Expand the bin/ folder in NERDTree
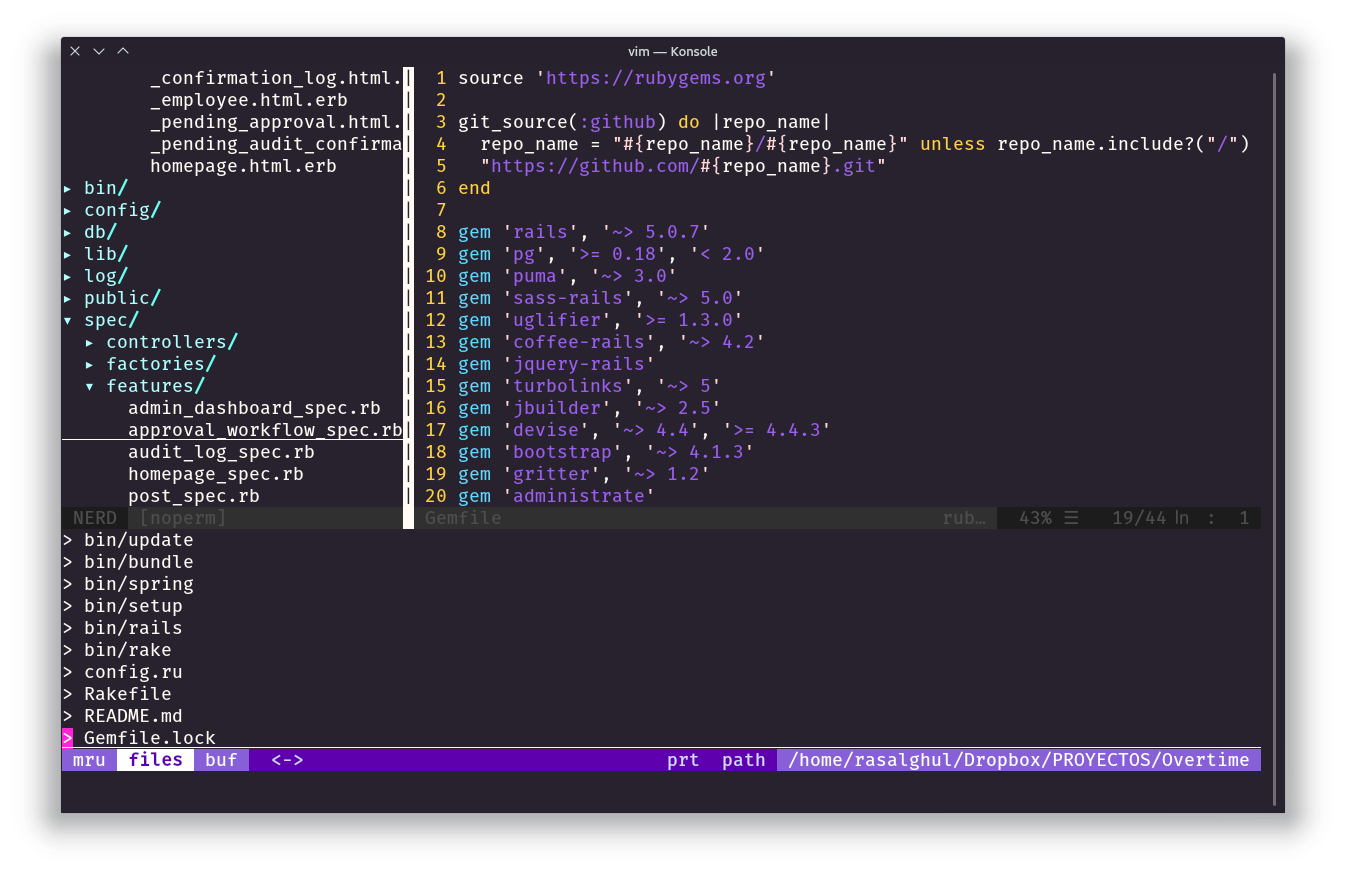Viewport: 1346px width, 874px height. [68, 188]
